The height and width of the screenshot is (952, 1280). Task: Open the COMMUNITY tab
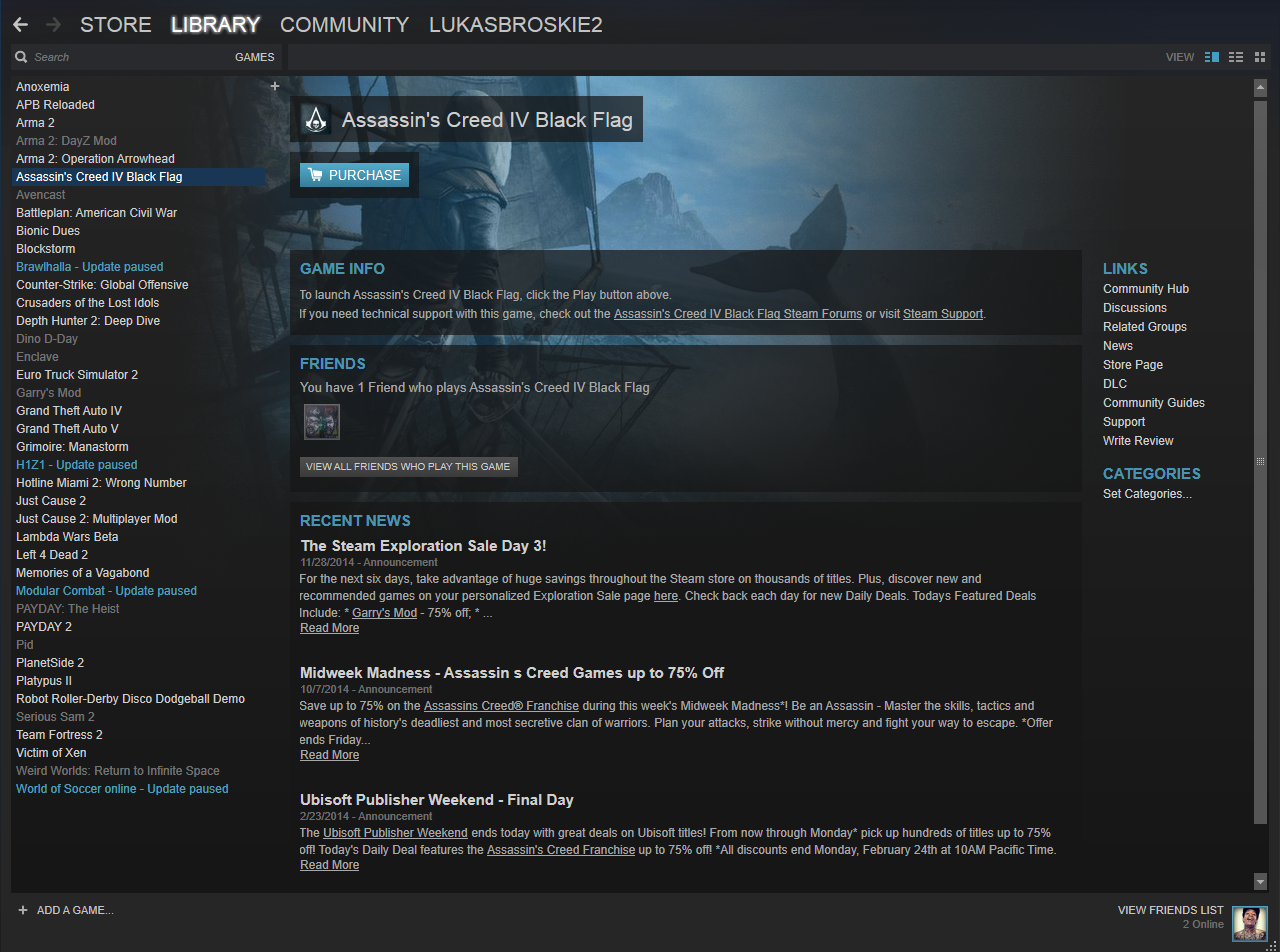click(344, 25)
